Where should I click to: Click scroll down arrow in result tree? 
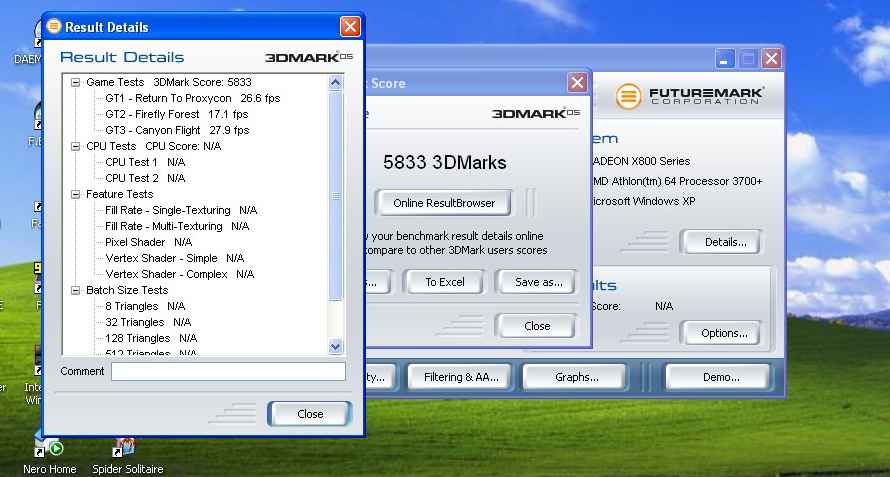(335, 346)
